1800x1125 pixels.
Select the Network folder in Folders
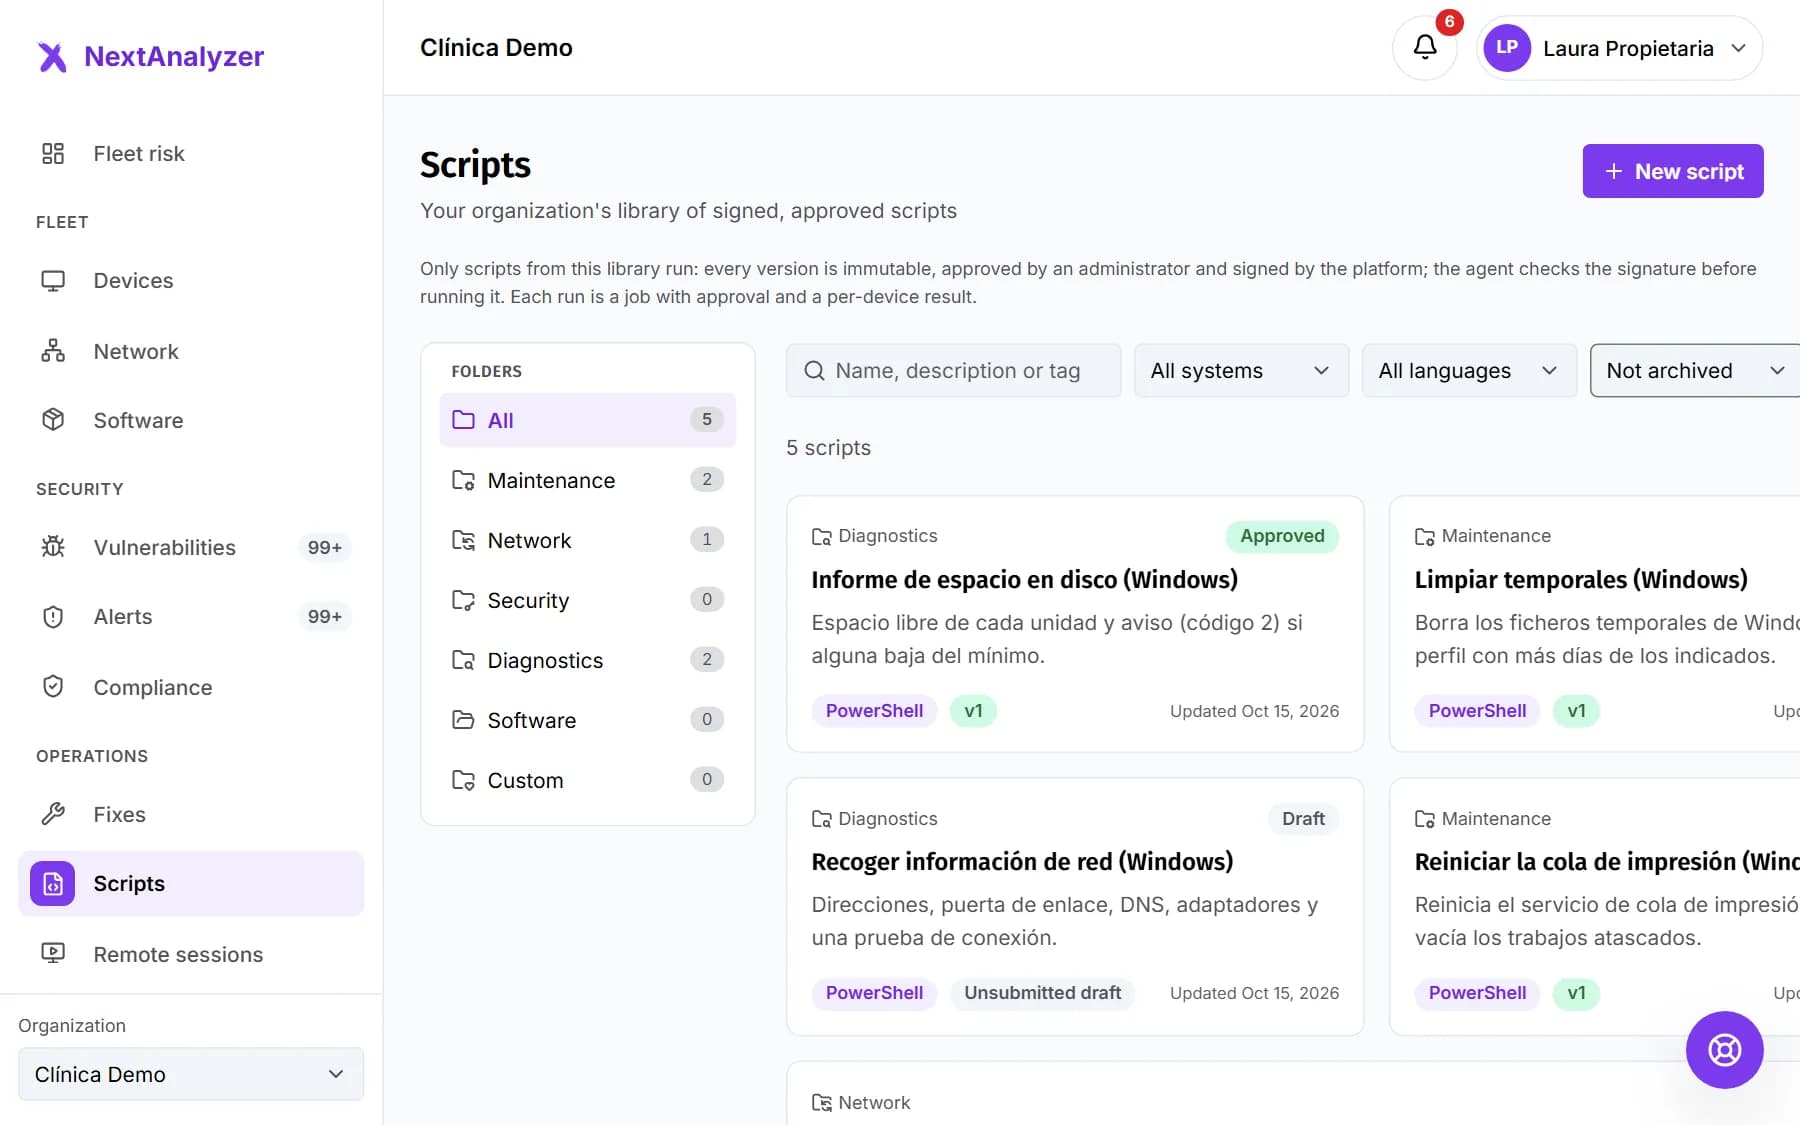click(588, 540)
